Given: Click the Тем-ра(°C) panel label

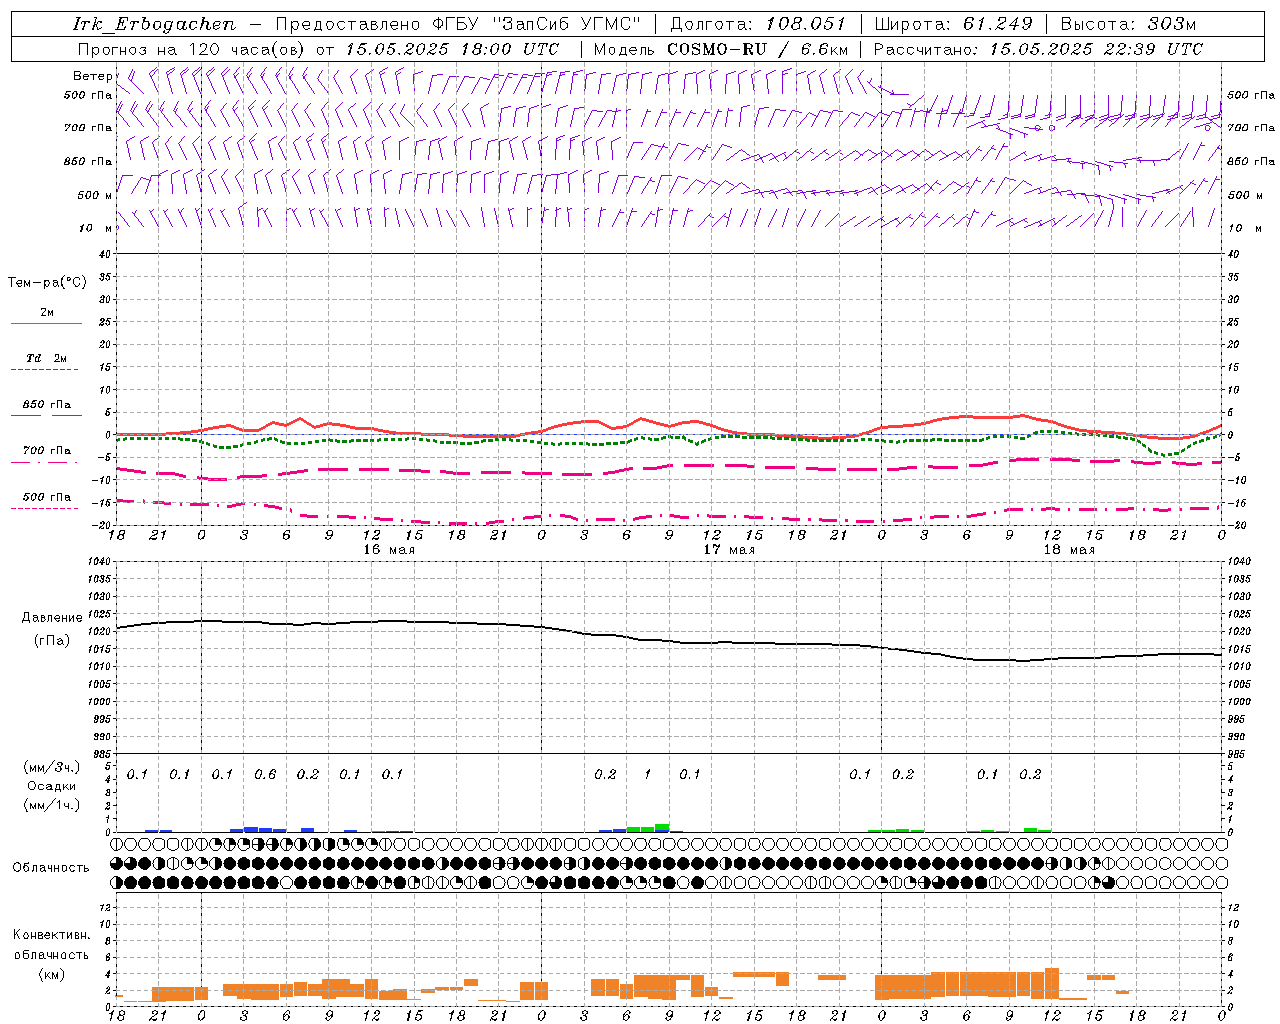Looking at the screenshot, I should point(47,283).
